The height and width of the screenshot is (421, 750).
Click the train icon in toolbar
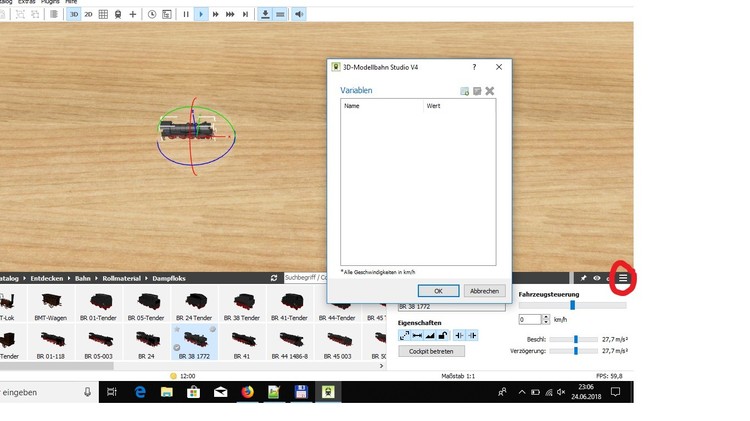pyautogui.click(x=119, y=14)
